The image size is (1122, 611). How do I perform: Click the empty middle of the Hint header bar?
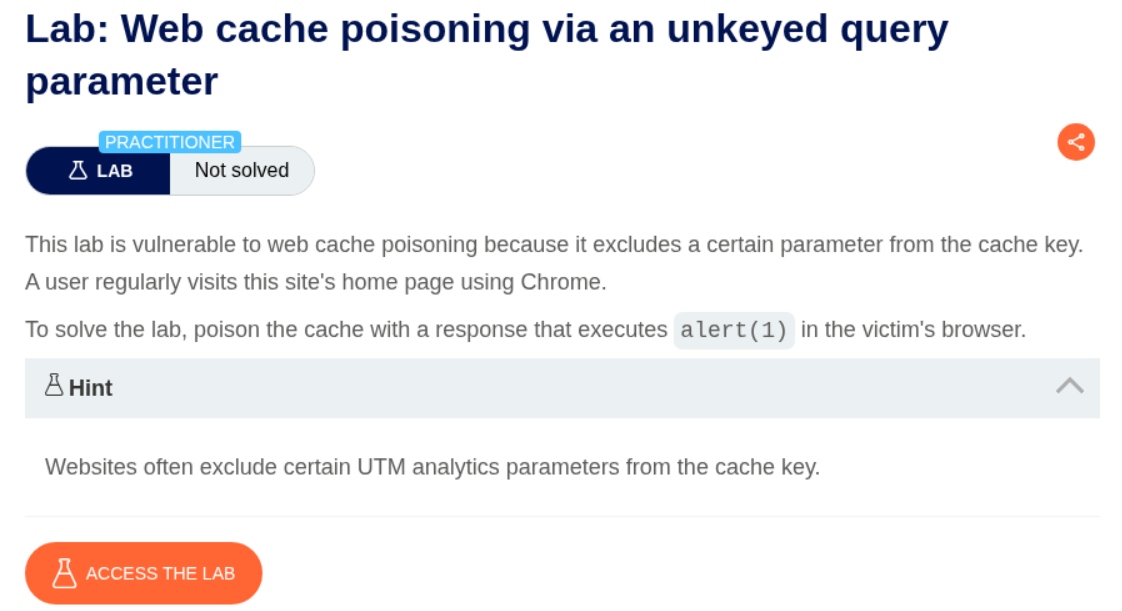[560, 388]
